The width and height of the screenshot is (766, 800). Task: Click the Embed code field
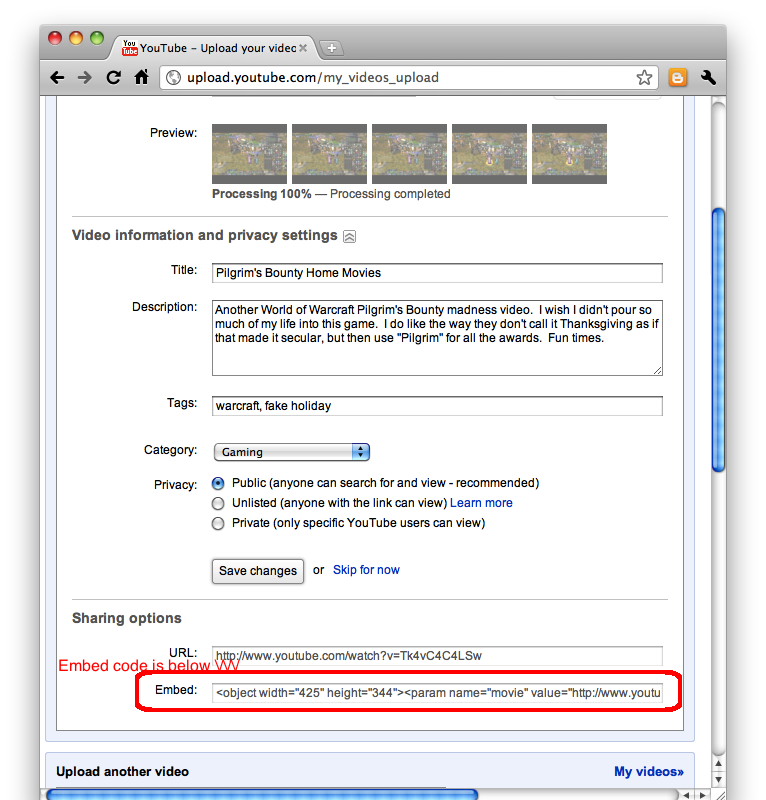tap(437, 693)
